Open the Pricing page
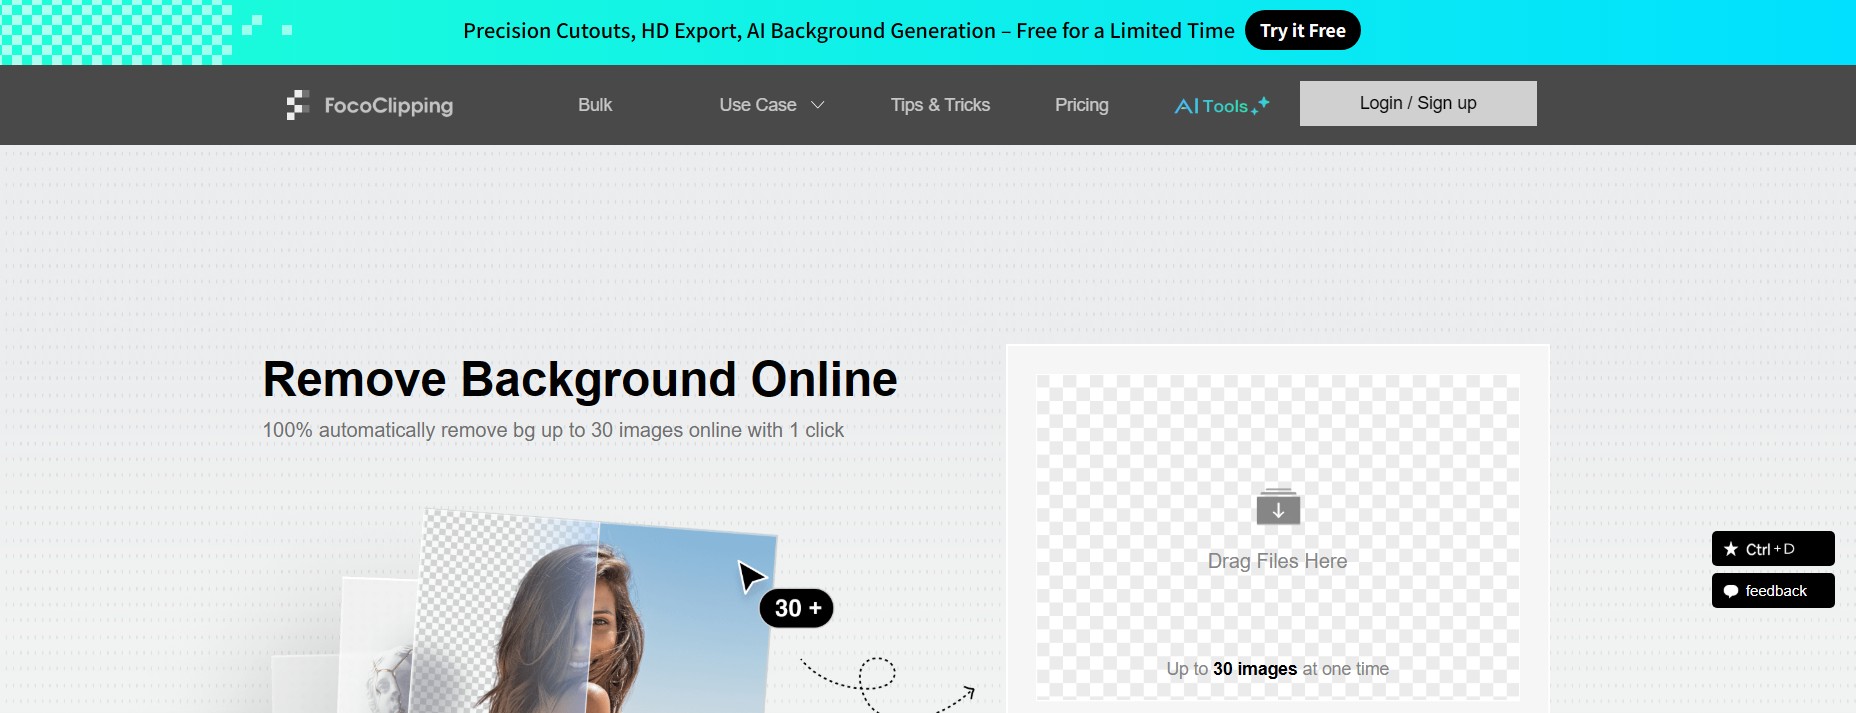The image size is (1856, 713). pos(1082,105)
